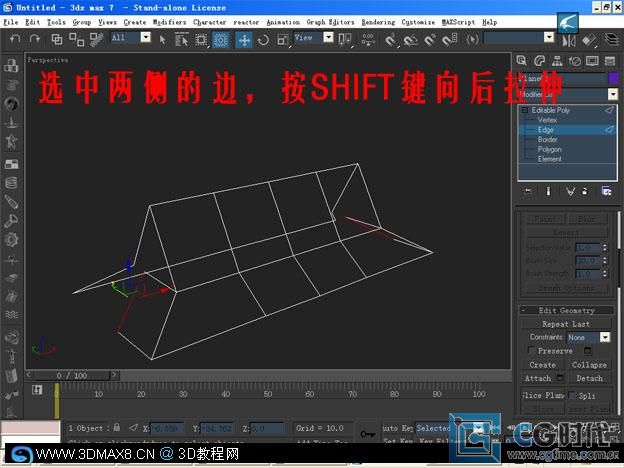Screen dimensions: 624x468
Task: Open the named selection sets dropdown arrow
Action: coord(549,37)
